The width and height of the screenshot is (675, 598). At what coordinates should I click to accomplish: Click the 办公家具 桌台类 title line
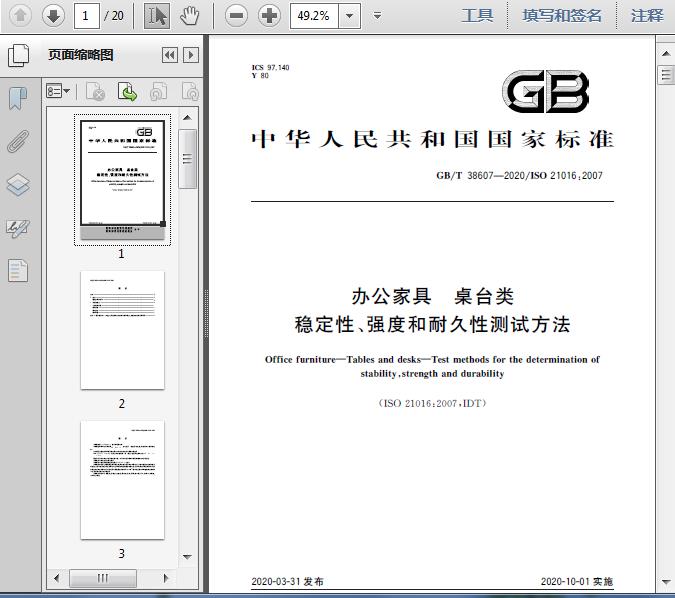click(x=432, y=297)
